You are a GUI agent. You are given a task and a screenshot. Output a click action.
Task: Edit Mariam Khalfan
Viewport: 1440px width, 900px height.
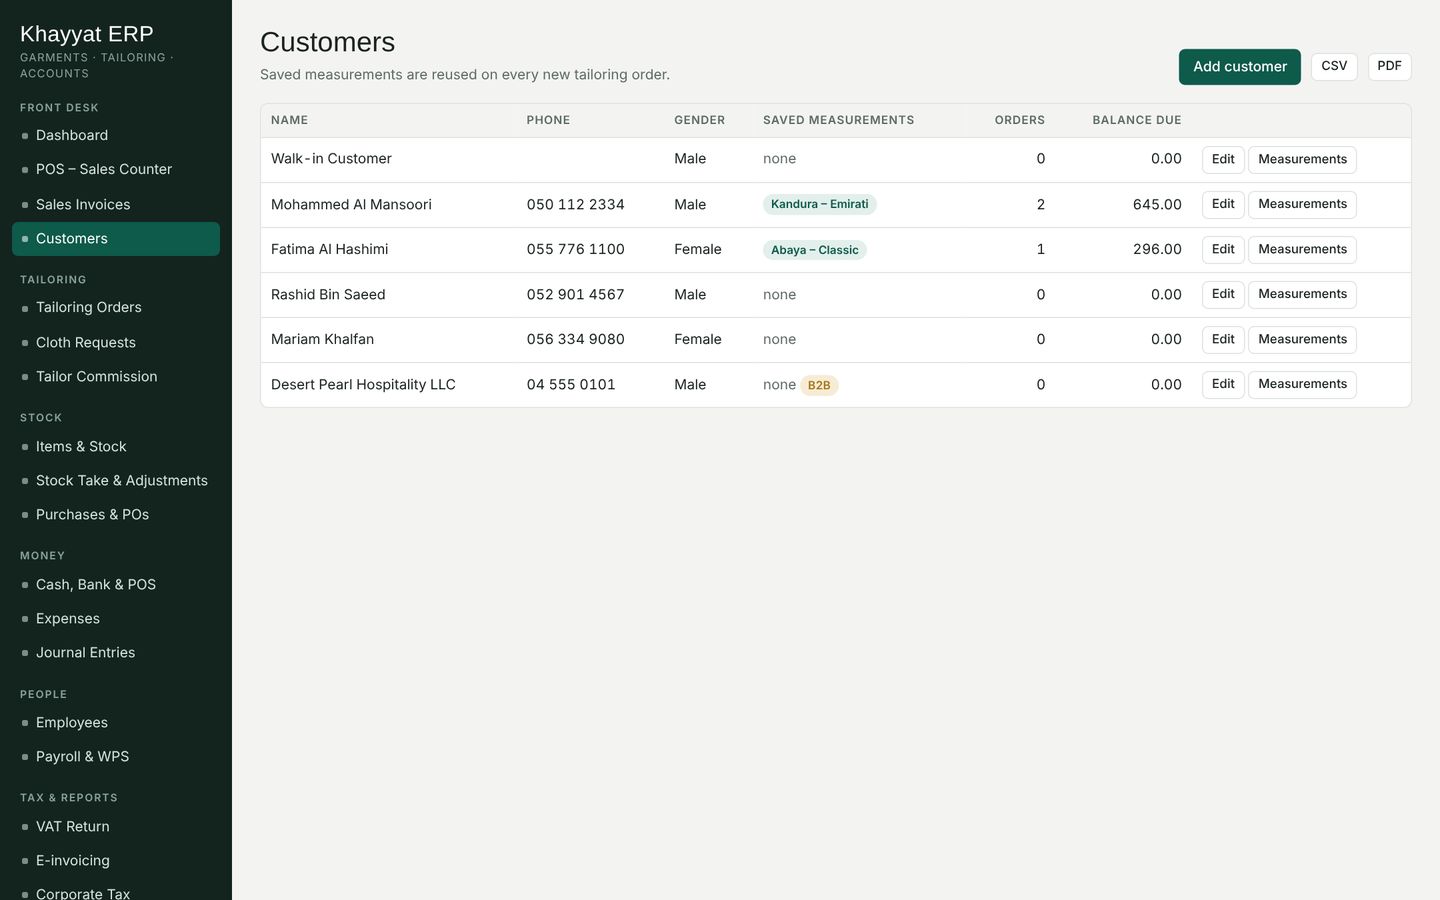pyautogui.click(x=1223, y=339)
